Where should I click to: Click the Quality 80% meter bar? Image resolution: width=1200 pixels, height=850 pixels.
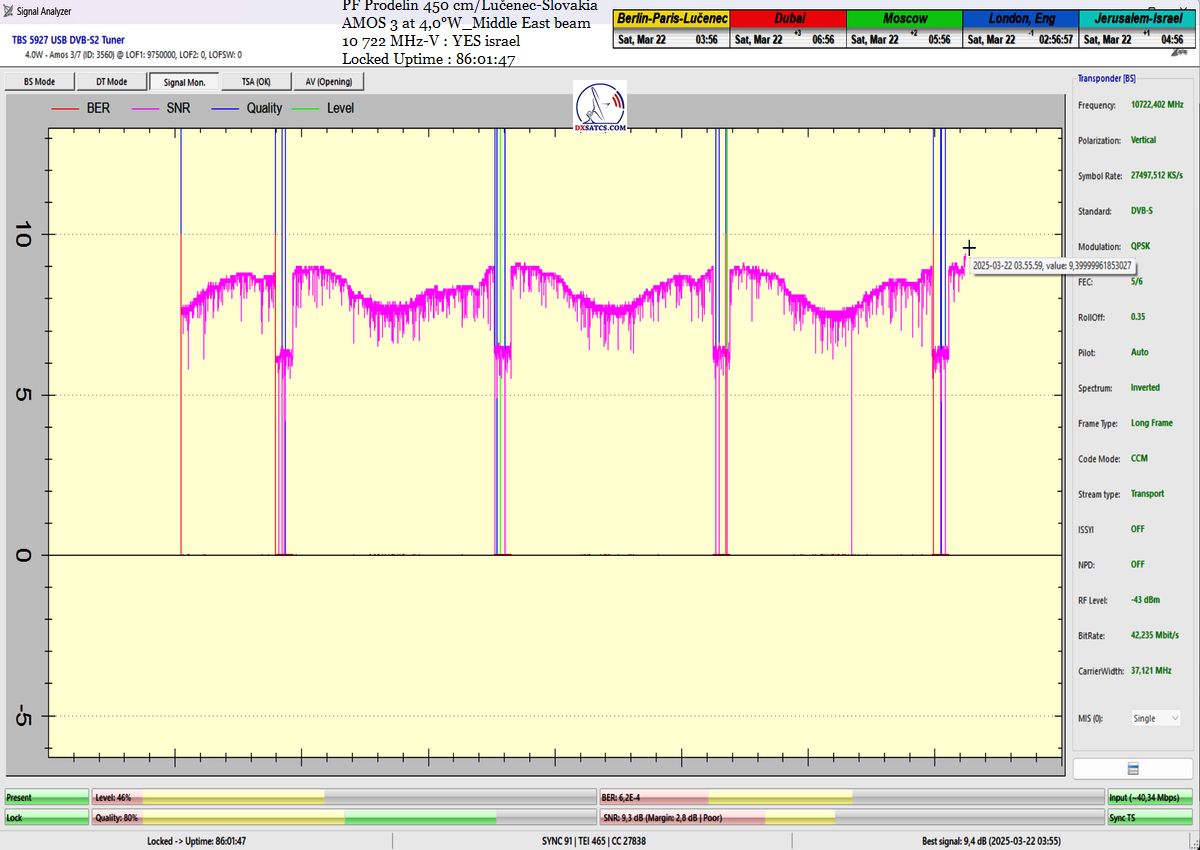(343, 818)
